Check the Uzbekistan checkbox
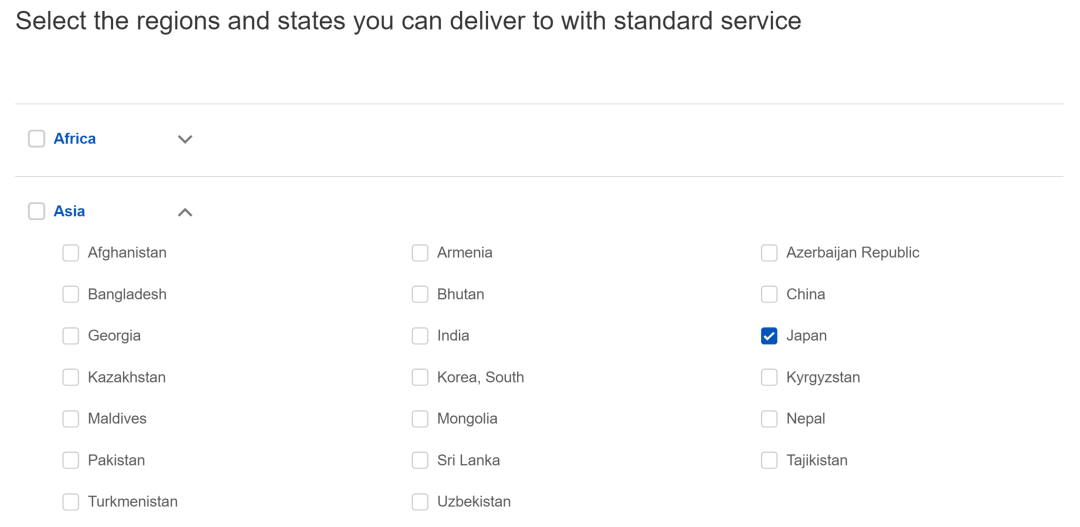Screen dimensions: 1080x527 (x=420, y=502)
